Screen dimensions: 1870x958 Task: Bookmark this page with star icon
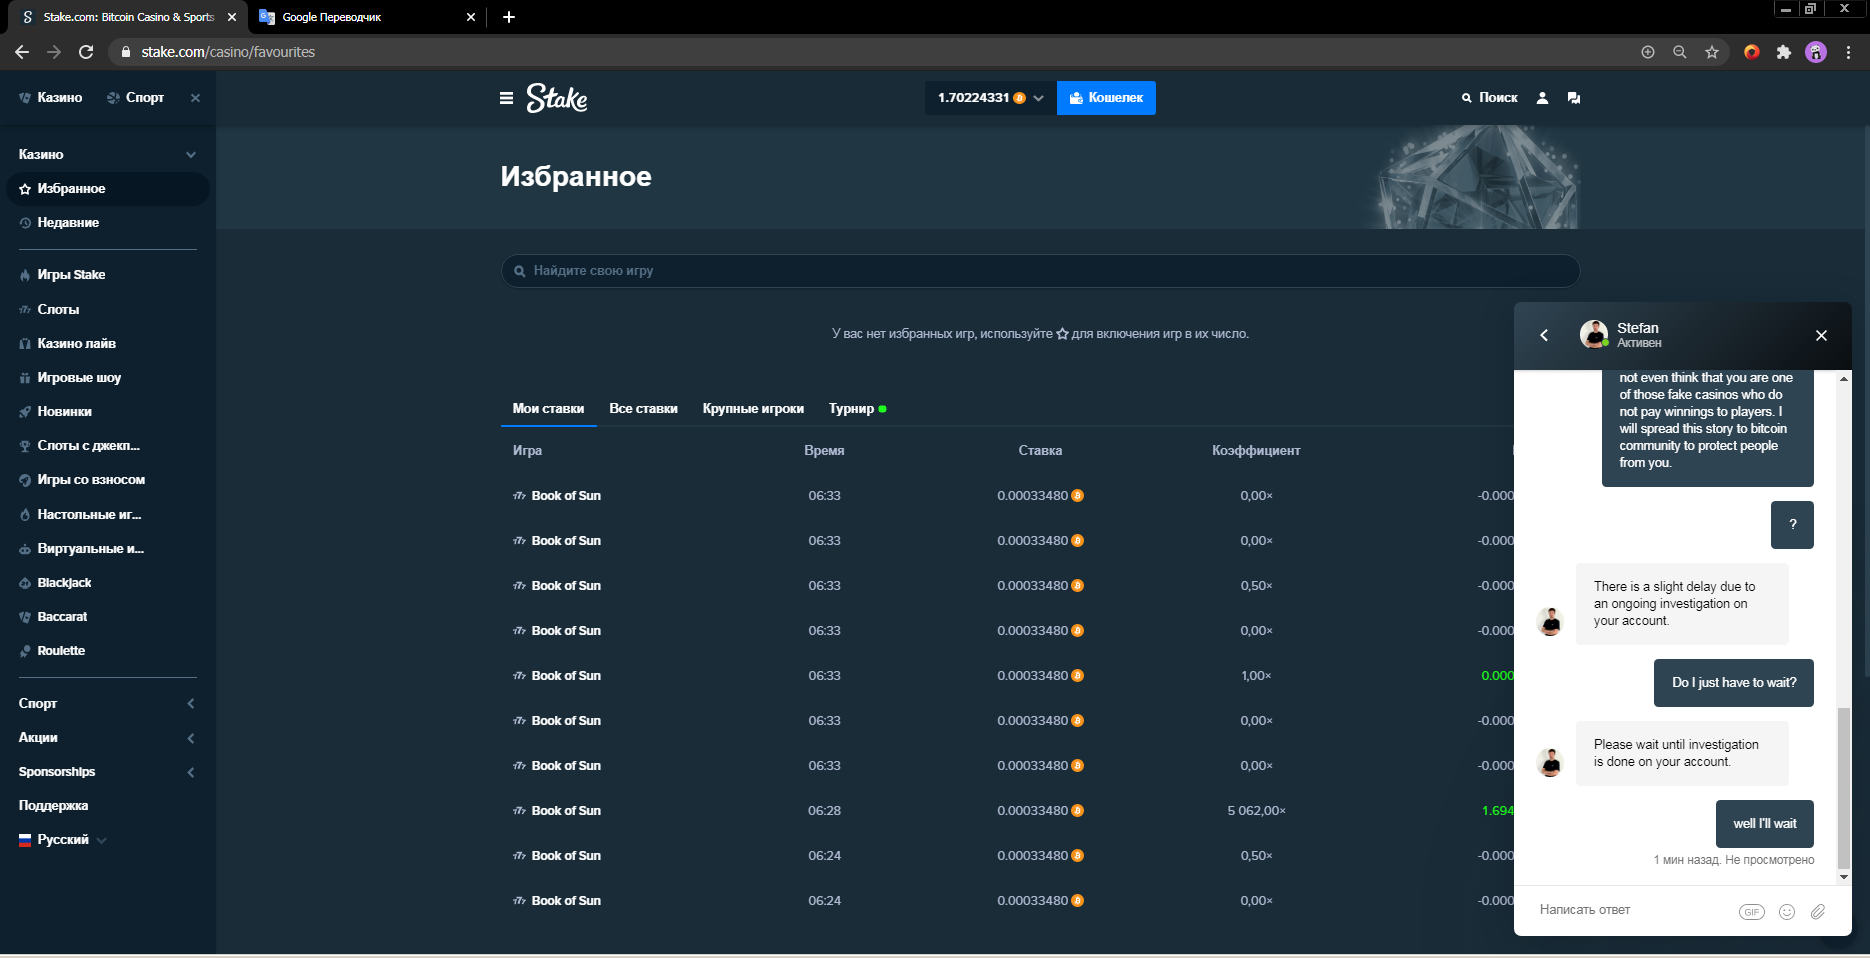1712,52
